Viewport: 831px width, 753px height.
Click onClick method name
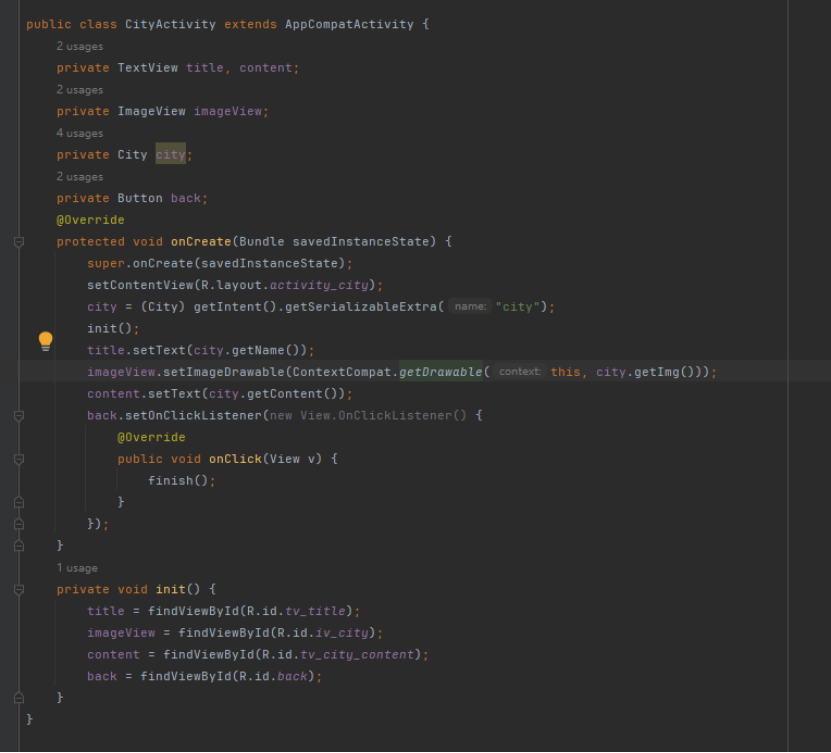[x=235, y=459]
